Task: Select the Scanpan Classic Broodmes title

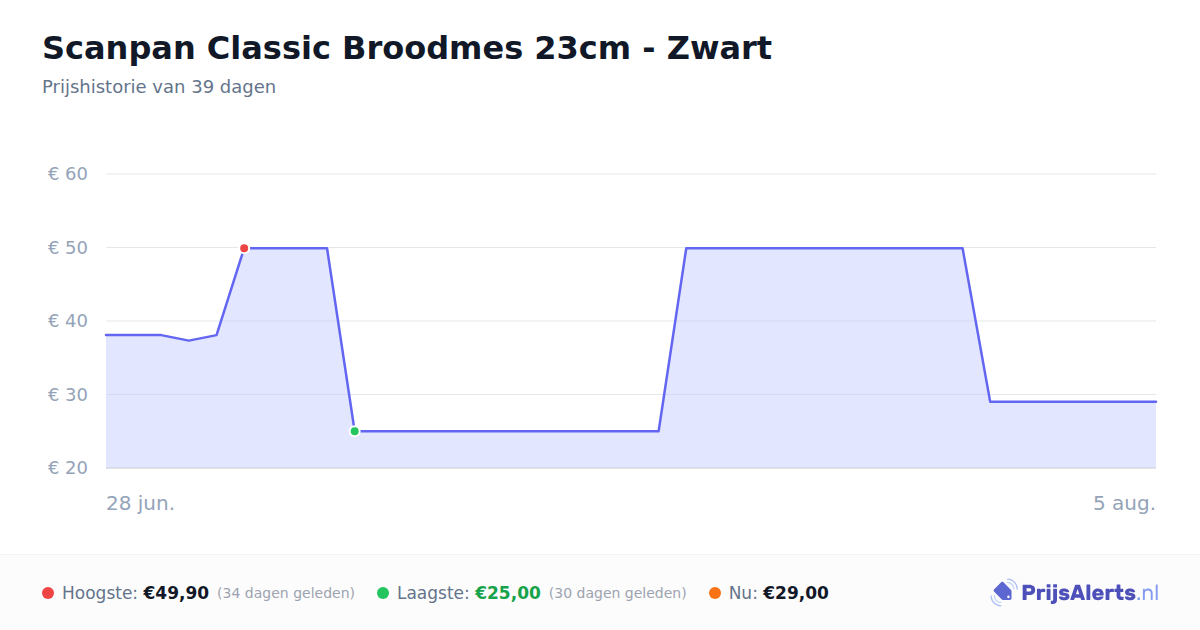Action: [x=407, y=48]
